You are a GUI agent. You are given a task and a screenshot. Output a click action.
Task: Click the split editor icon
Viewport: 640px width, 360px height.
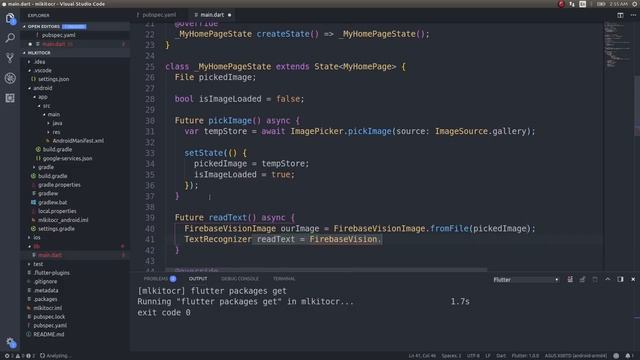point(620,15)
